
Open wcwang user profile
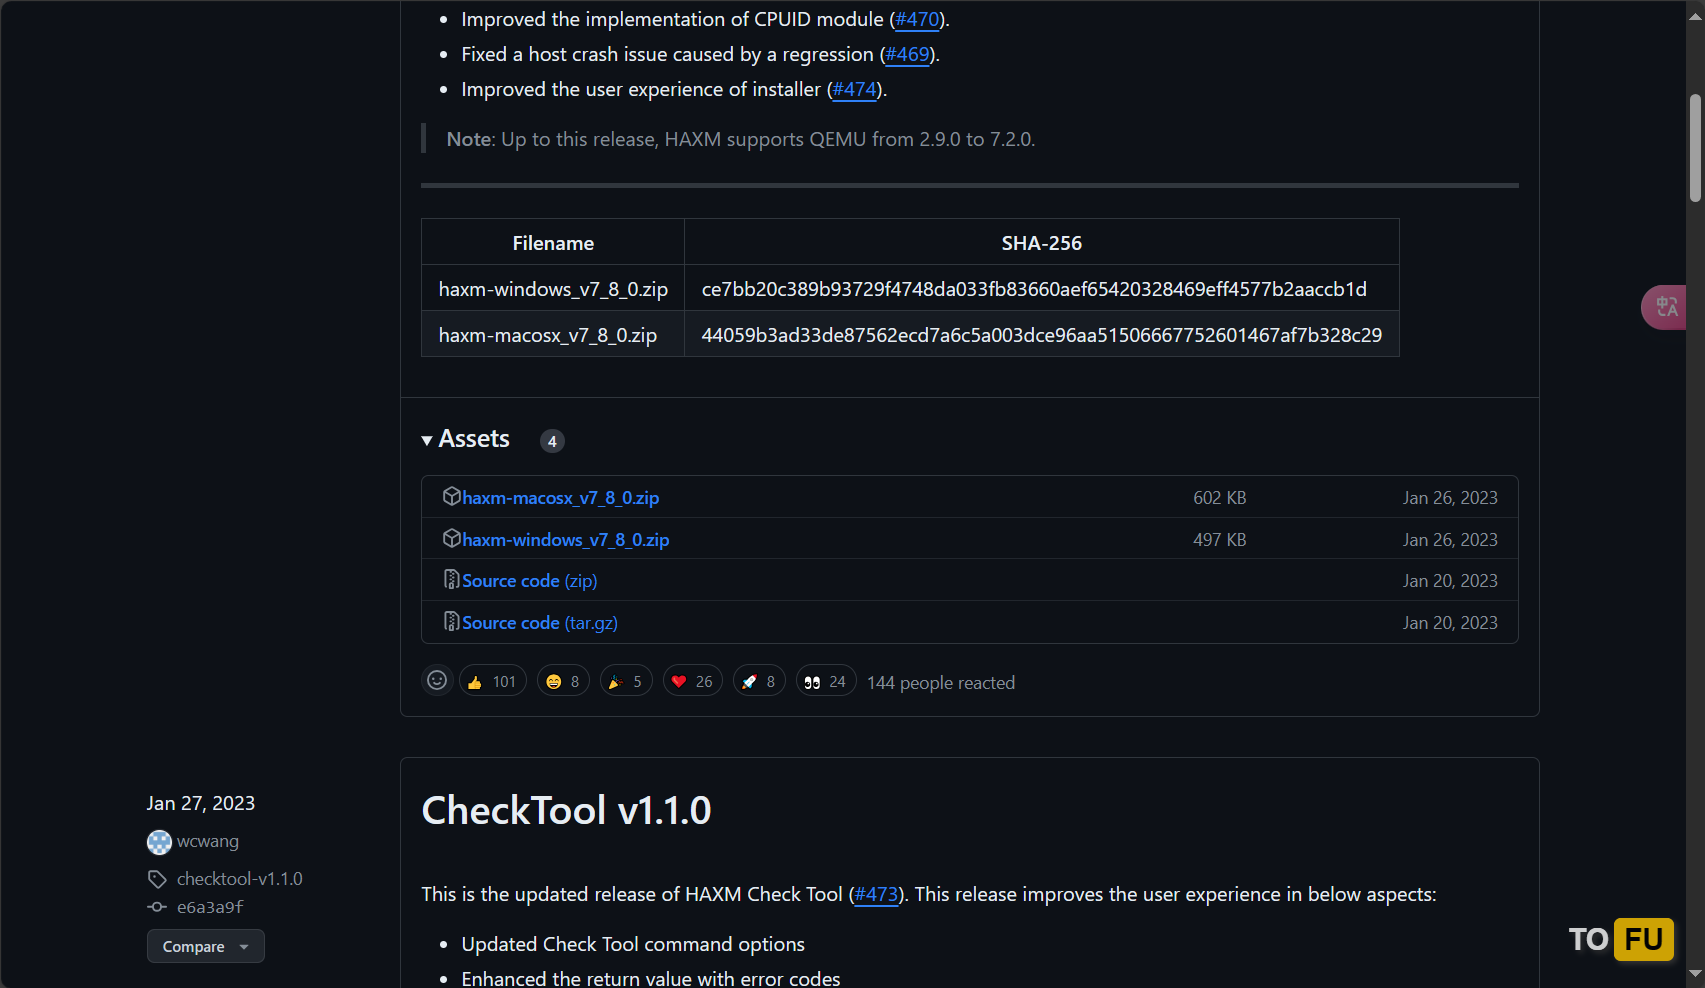[208, 841]
